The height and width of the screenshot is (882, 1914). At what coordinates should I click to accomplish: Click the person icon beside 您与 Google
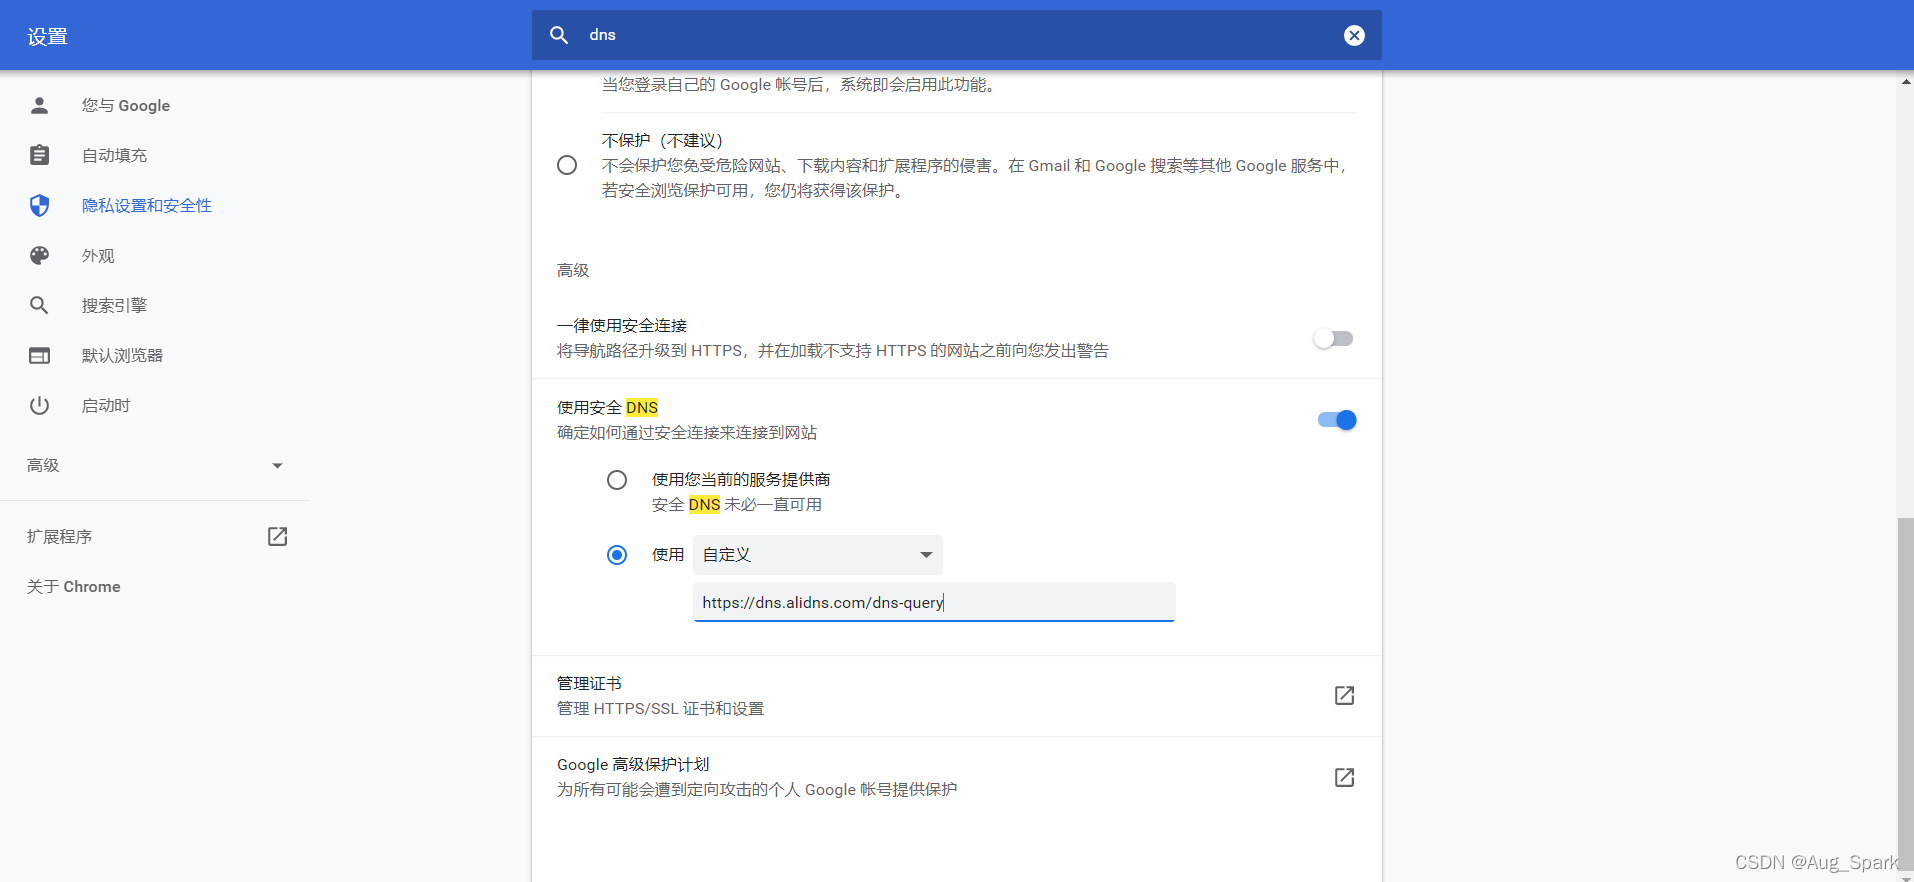[x=40, y=105]
